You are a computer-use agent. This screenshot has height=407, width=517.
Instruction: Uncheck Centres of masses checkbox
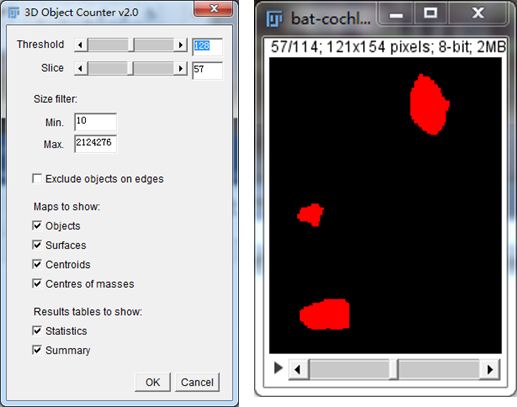tap(37, 284)
